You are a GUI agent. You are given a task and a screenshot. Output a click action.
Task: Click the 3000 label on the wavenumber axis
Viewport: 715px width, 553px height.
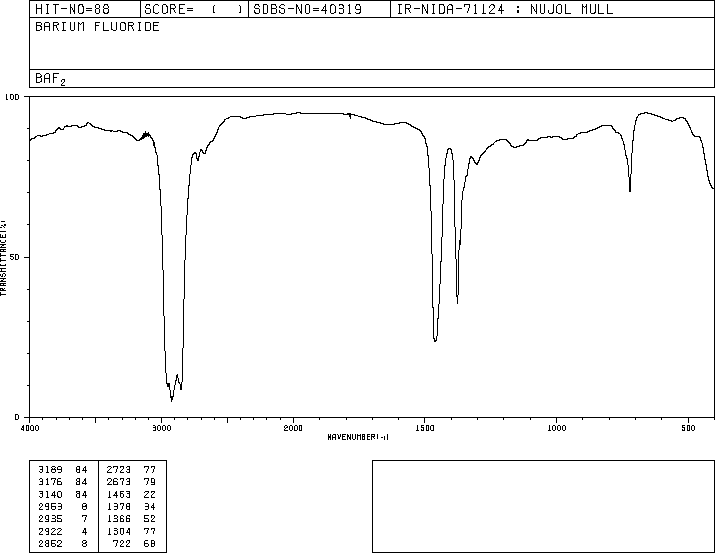161,428
